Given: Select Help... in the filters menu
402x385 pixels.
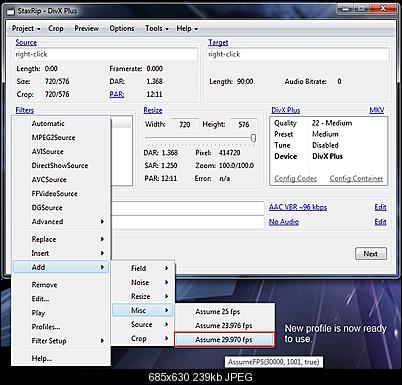Looking at the screenshot, I should pyautogui.click(x=61, y=359).
